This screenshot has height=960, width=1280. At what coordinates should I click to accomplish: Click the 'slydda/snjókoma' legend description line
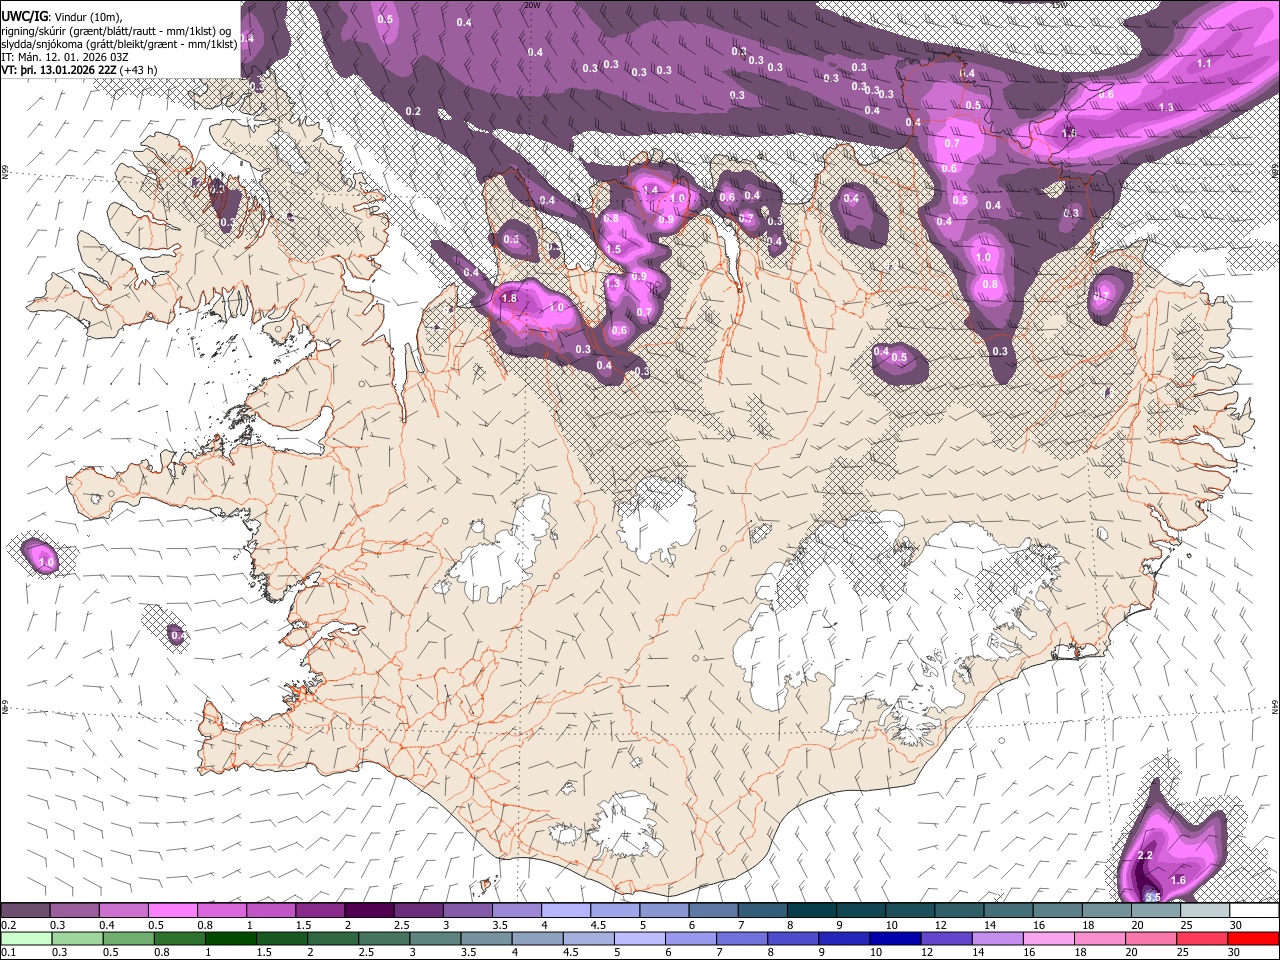click(119, 44)
